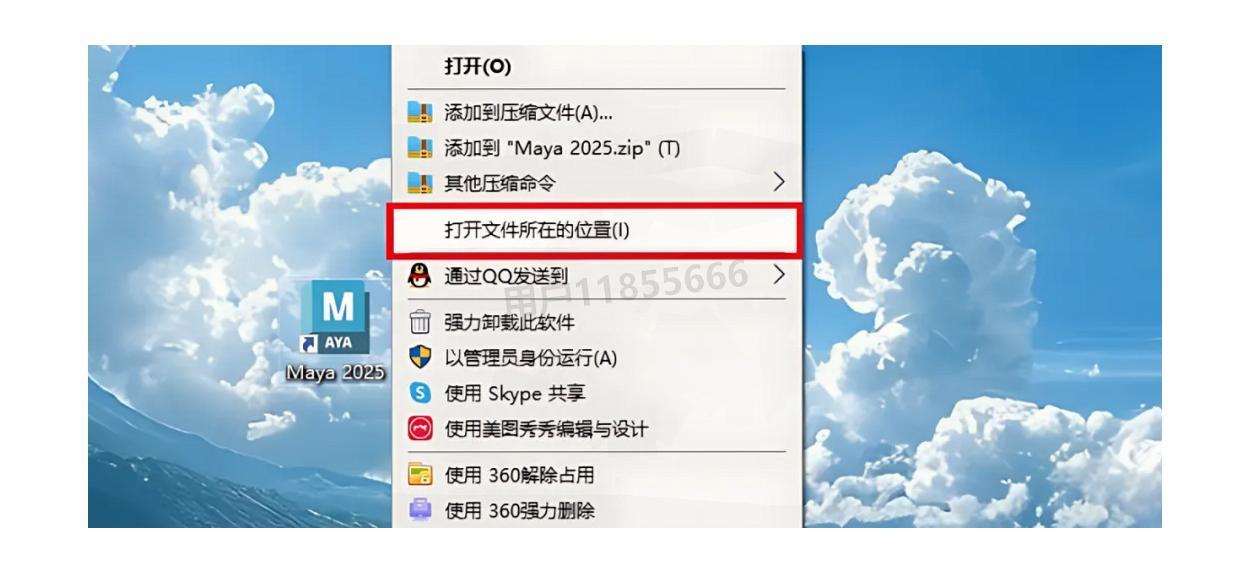This screenshot has height=573, width=1251.
Task: Click the Maya 2025 label under the shortcut
Action: coord(335,373)
